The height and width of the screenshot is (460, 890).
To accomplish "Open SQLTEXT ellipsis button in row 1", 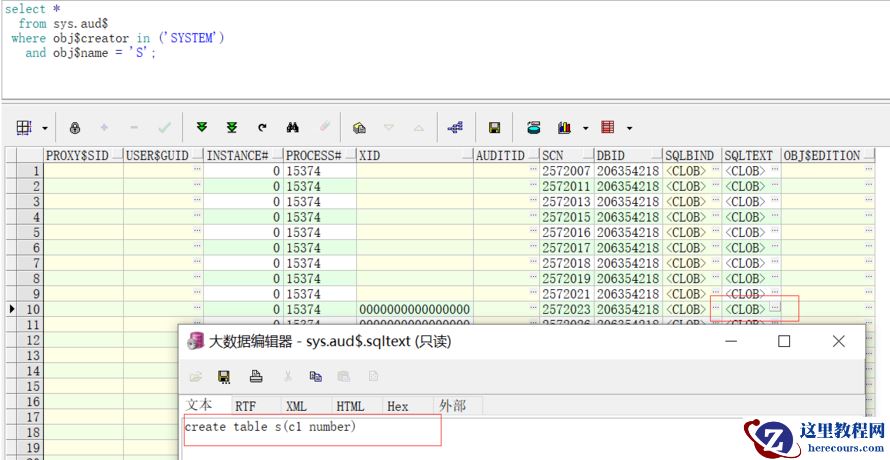I will 775,170.
